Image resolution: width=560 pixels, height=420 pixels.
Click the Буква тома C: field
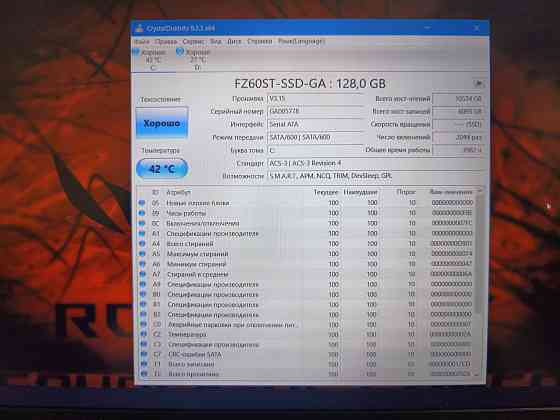click(315, 150)
